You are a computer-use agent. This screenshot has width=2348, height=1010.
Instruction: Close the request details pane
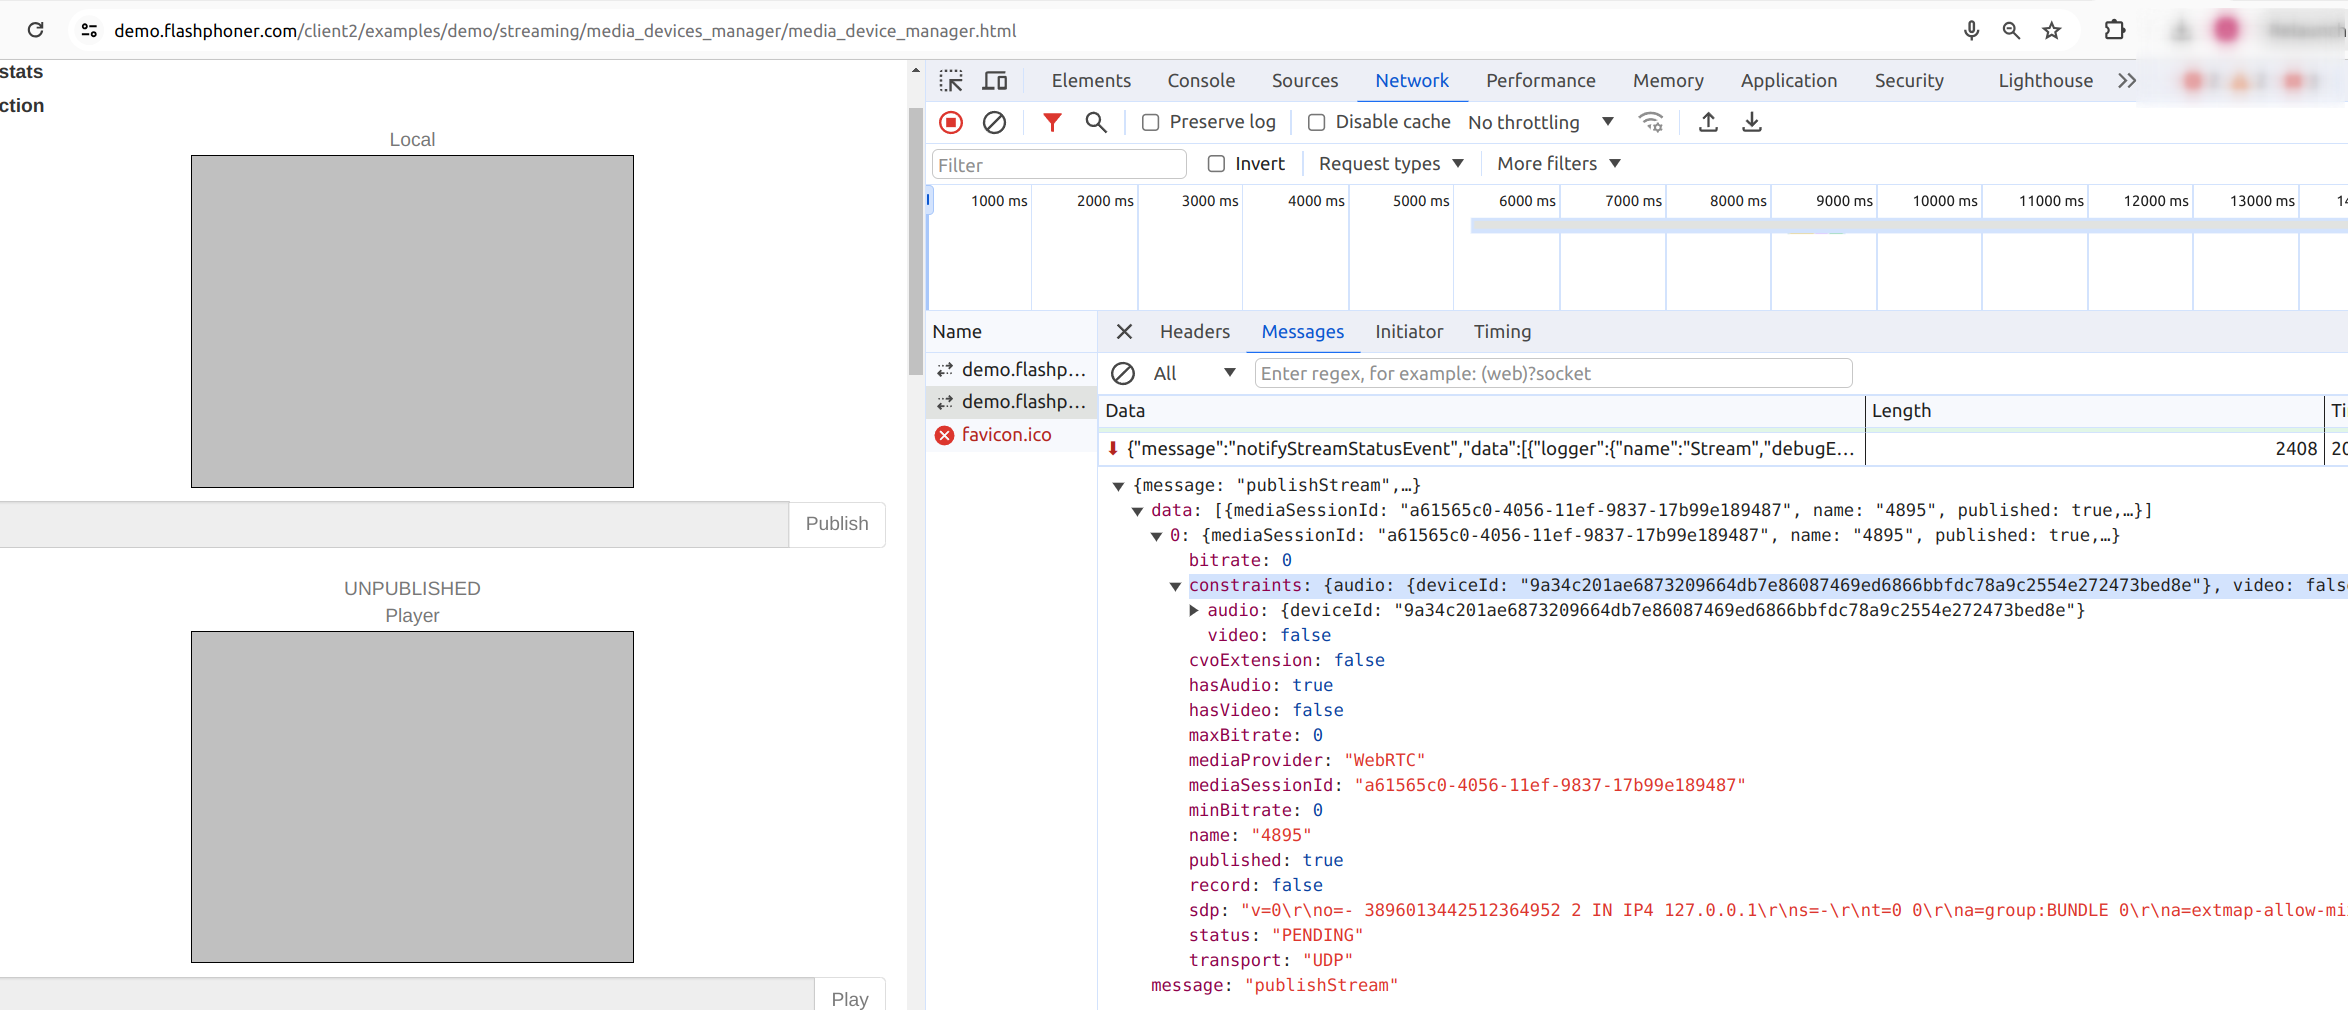pos(1124,332)
